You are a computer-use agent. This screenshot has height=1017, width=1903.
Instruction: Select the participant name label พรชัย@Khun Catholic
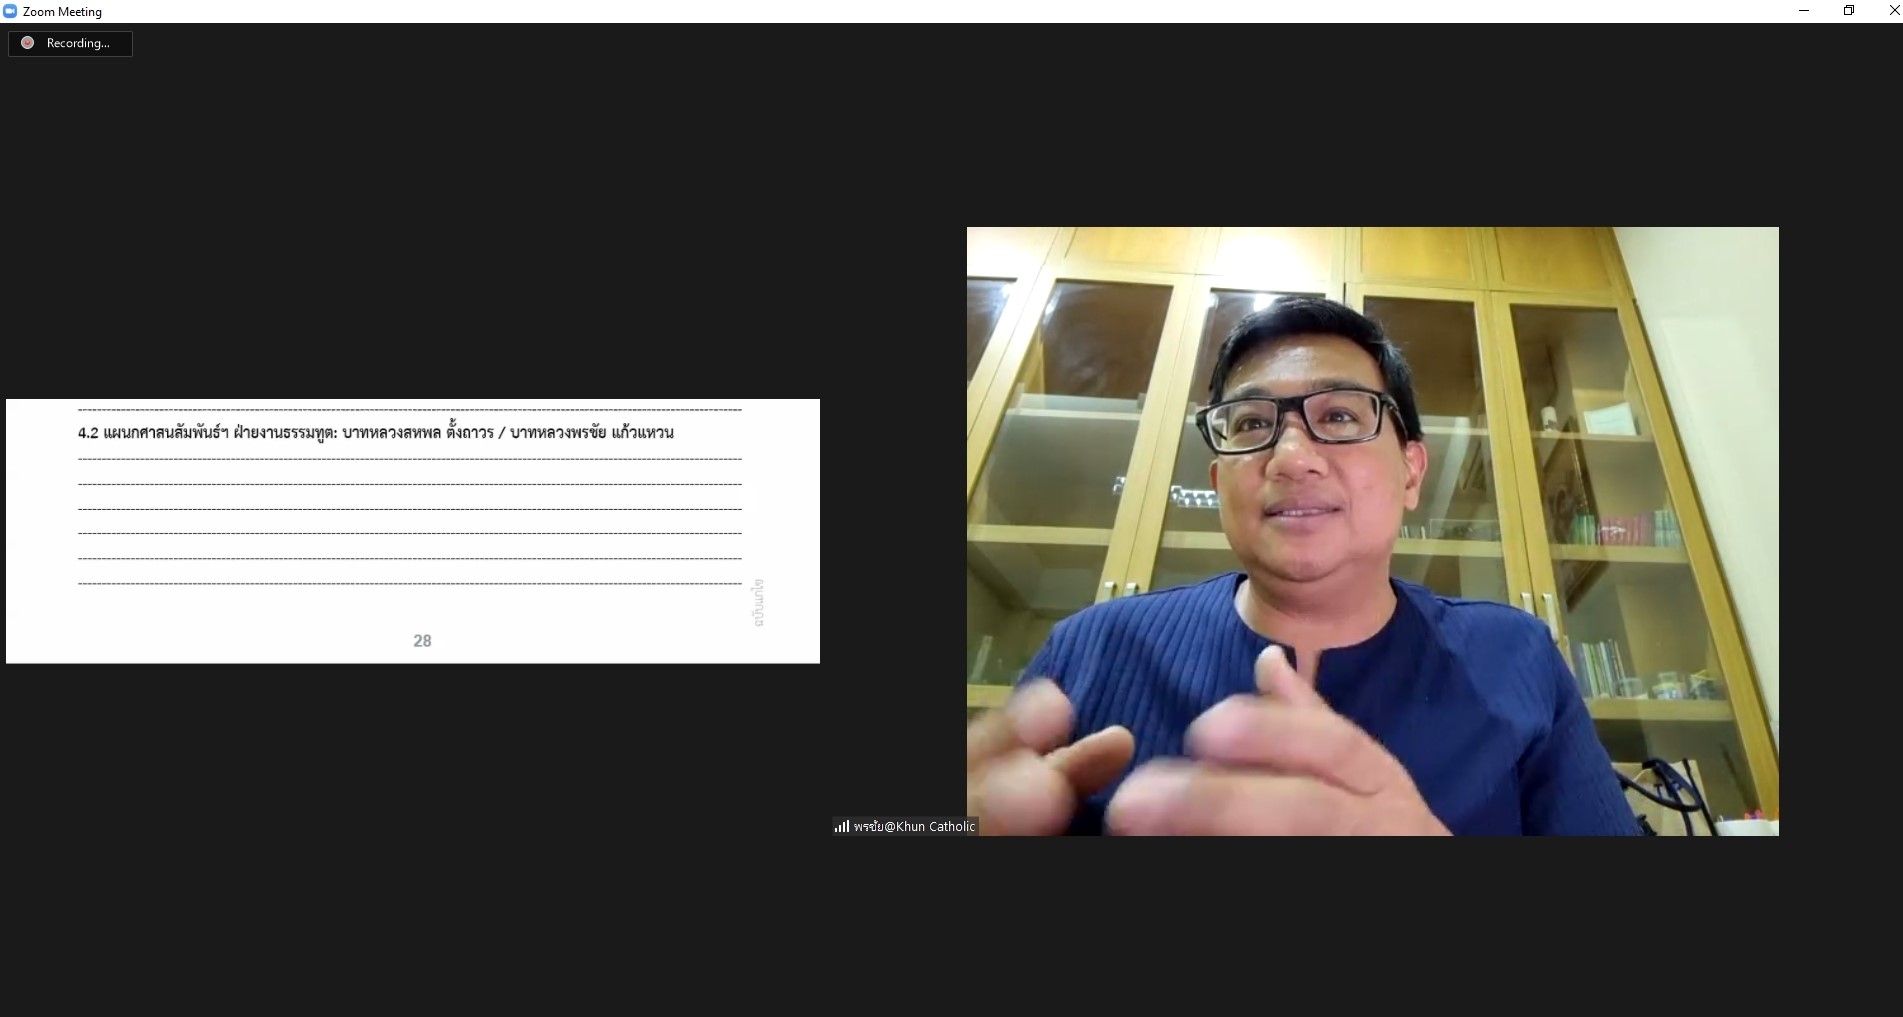click(914, 826)
